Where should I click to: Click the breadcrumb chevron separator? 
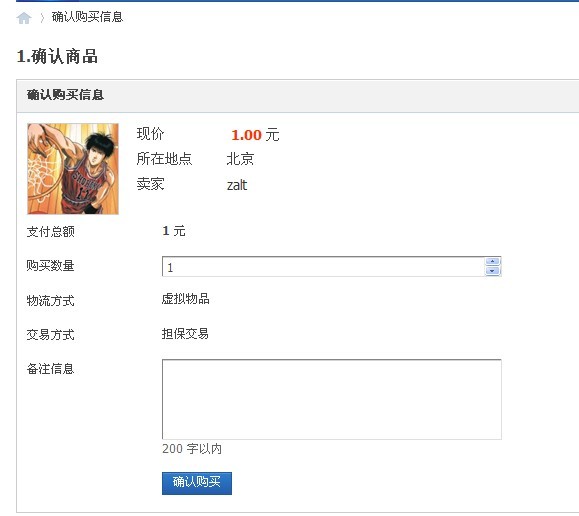point(42,18)
